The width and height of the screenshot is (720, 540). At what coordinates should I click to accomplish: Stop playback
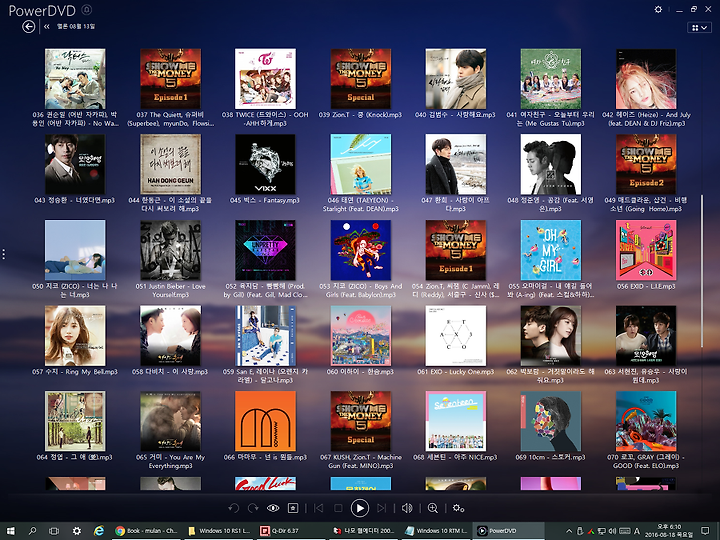click(338, 508)
